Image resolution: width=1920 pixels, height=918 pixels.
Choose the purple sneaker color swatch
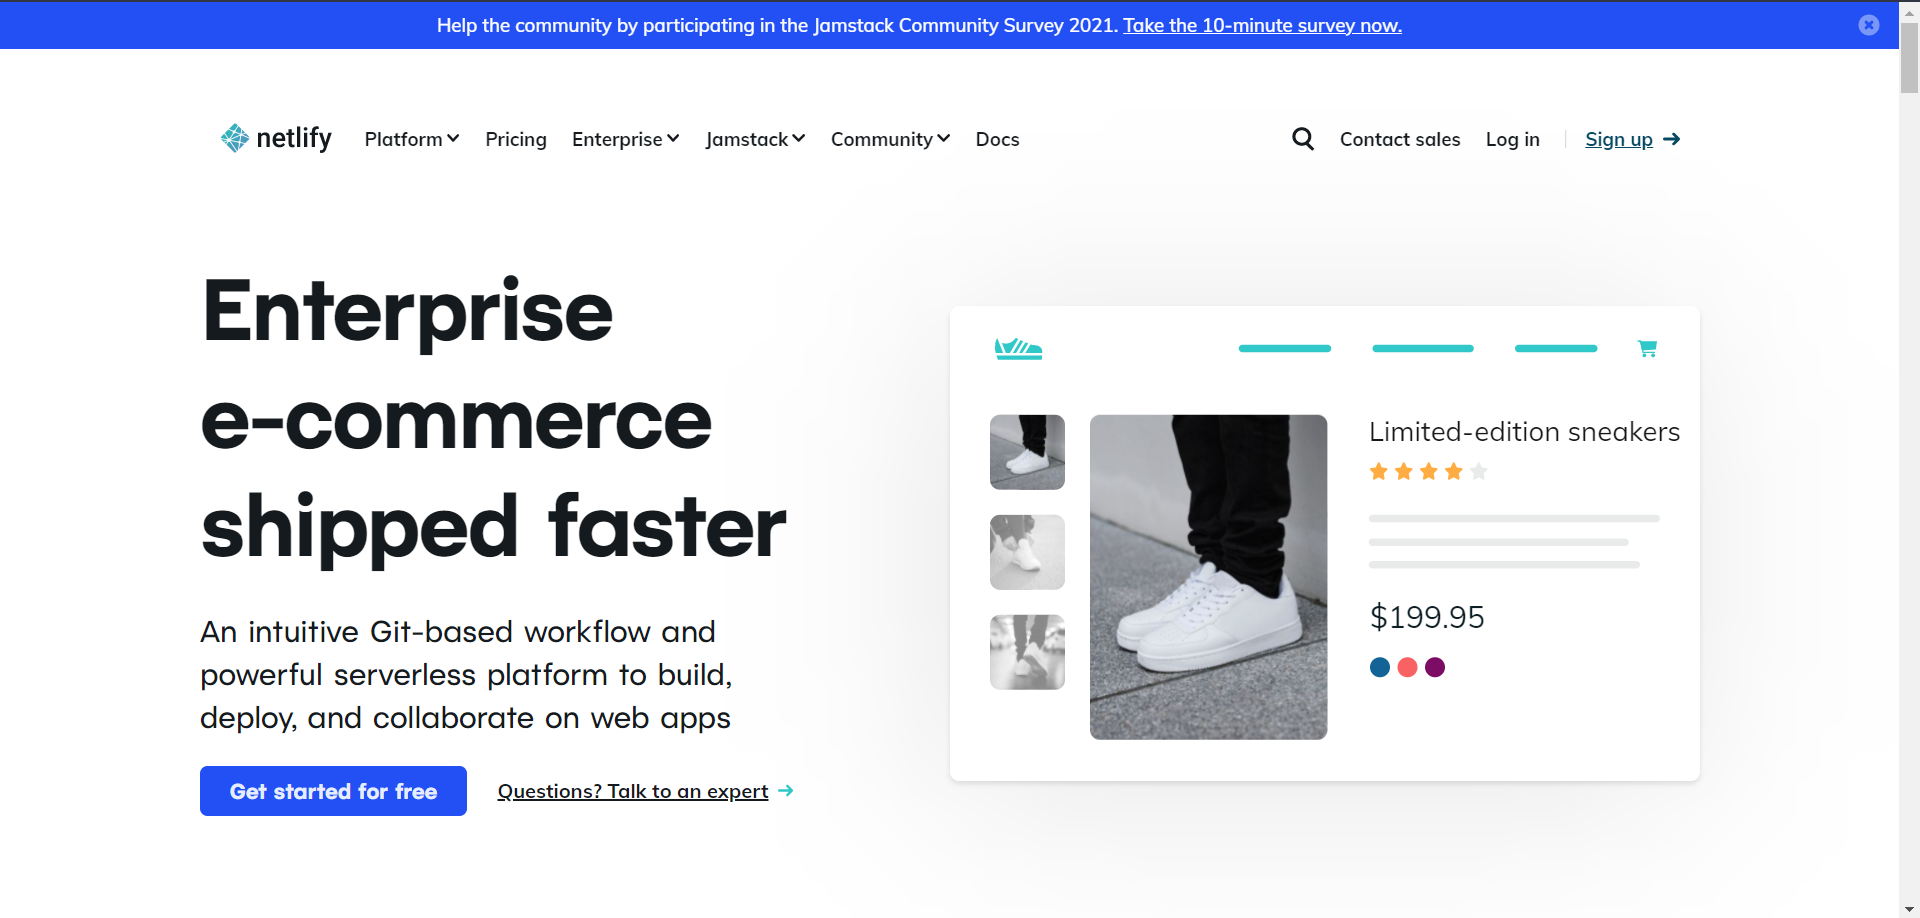(1435, 667)
